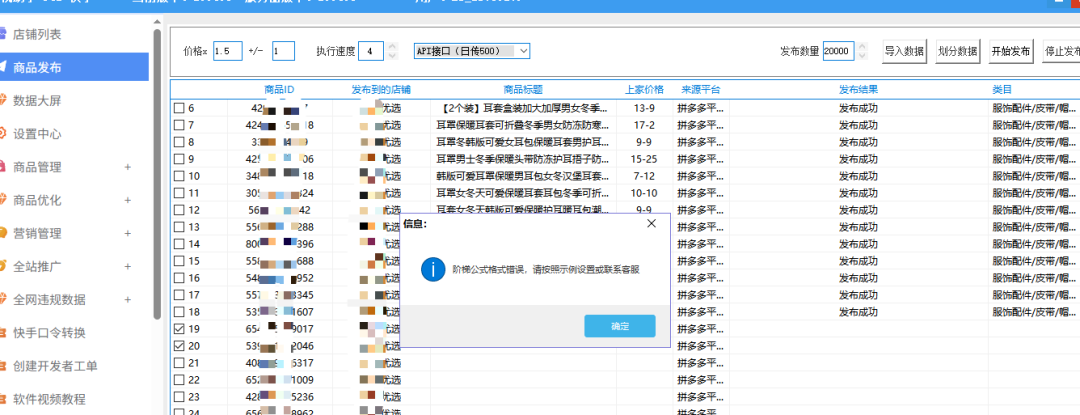This screenshot has width=1080, height=415.
Task: Click the 全网违规数据 sidebar icon
Action: [2, 299]
